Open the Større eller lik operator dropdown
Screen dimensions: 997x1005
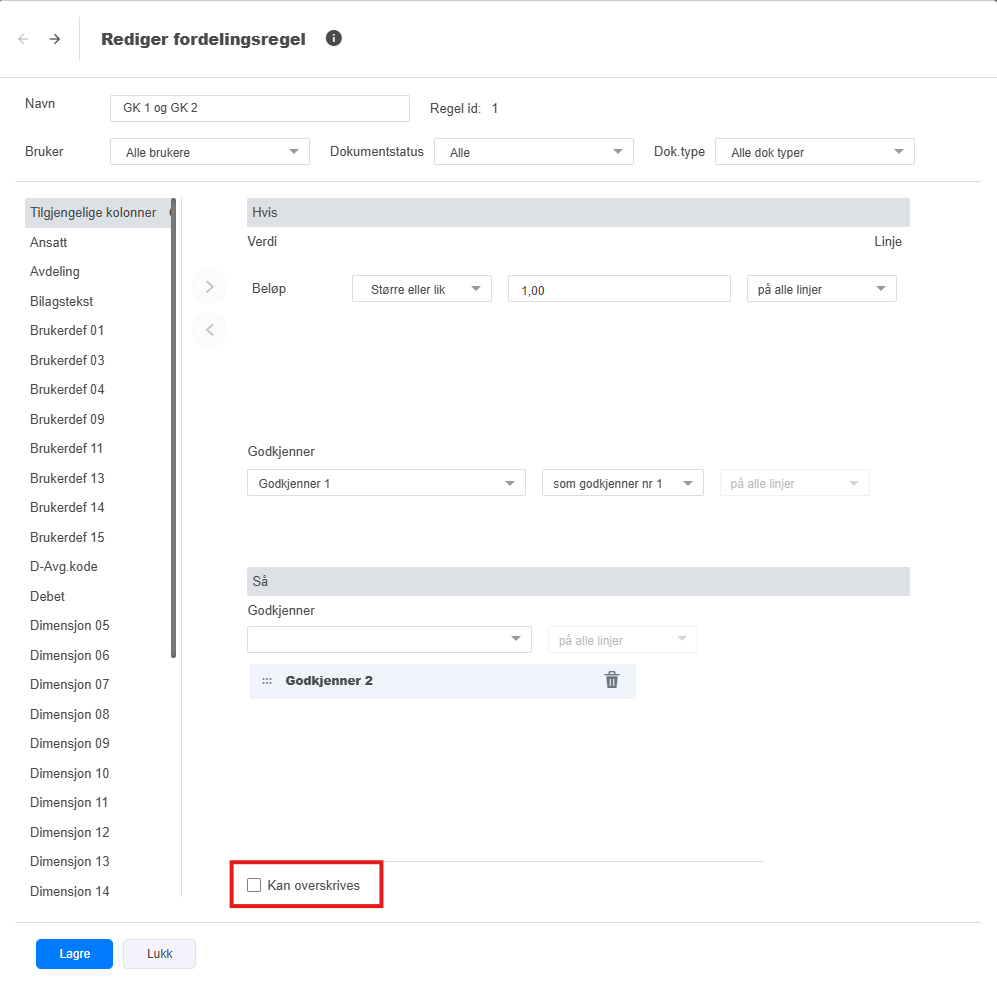(x=422, y=289)
